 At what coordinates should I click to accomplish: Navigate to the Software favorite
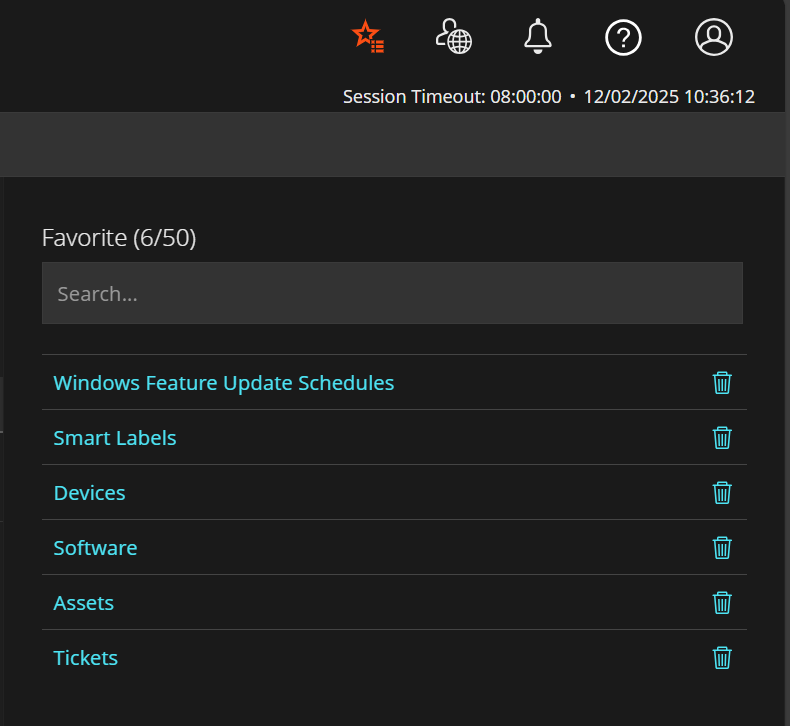click(95, 548)
